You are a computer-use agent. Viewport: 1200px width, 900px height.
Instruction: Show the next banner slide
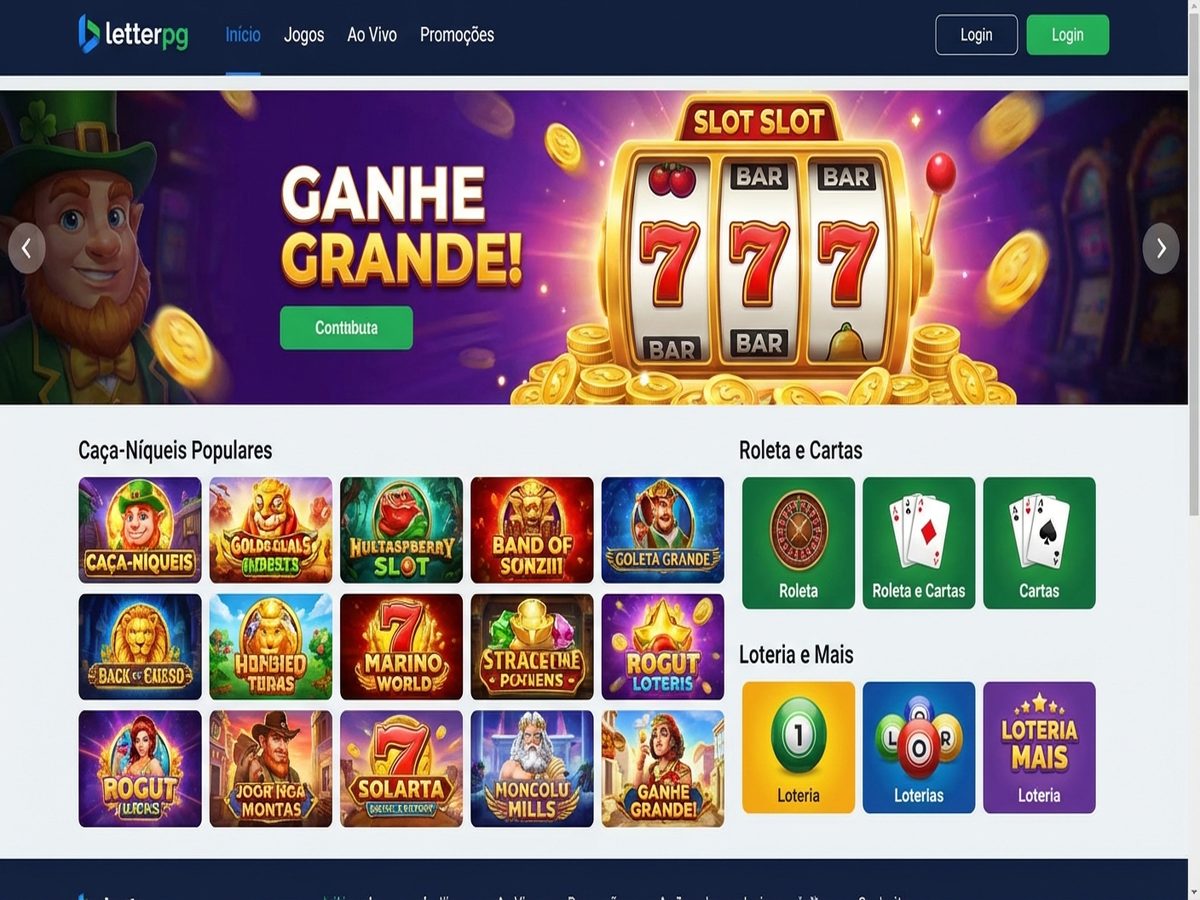click(x=1161, y=248)
